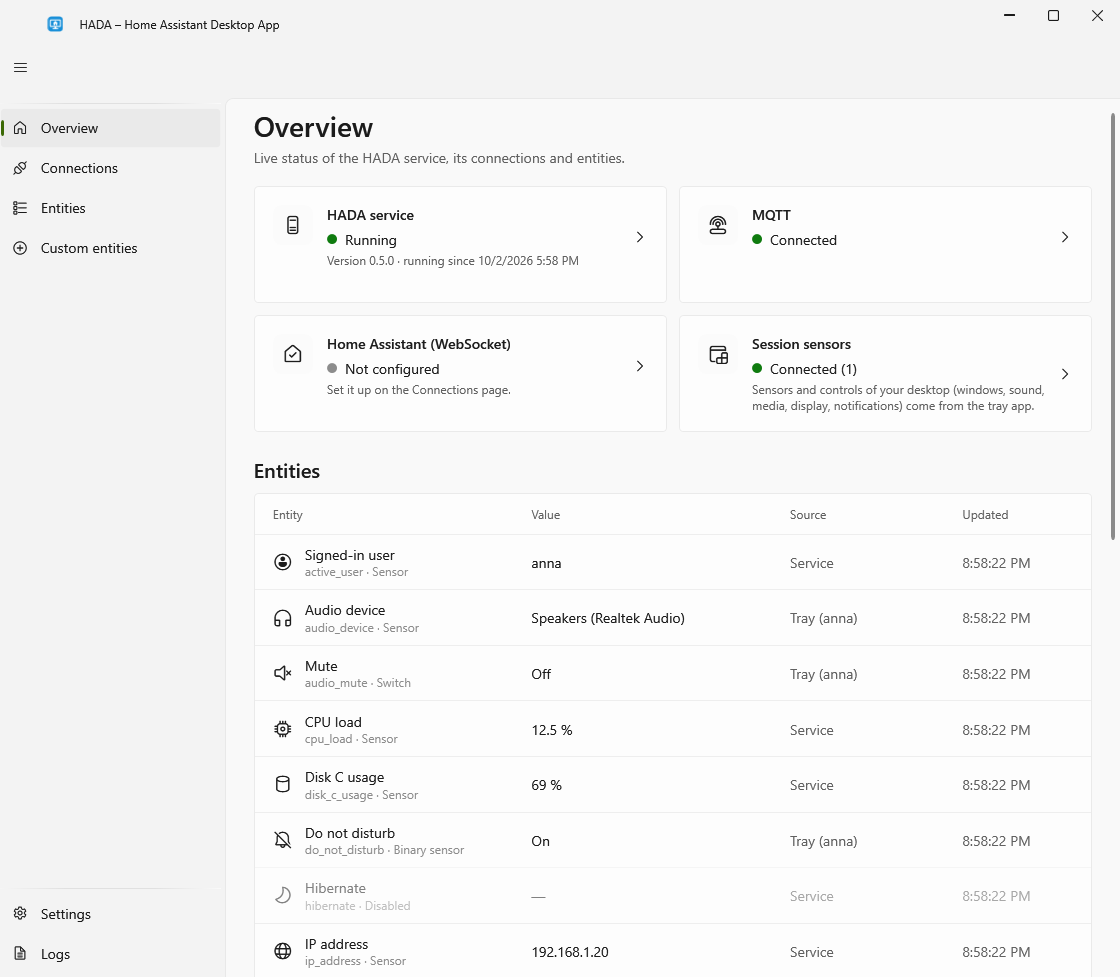Go to the Overview page
Screen dimensions: 1120x977
click(x=111, y=128)
